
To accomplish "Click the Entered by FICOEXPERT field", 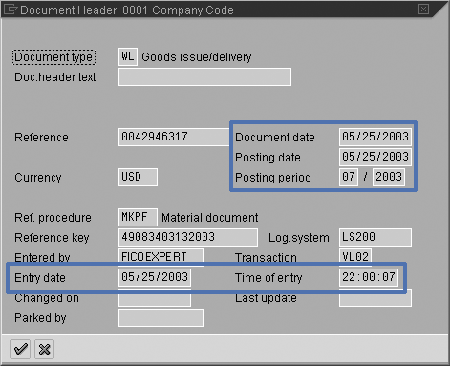I will click(161, 257).
